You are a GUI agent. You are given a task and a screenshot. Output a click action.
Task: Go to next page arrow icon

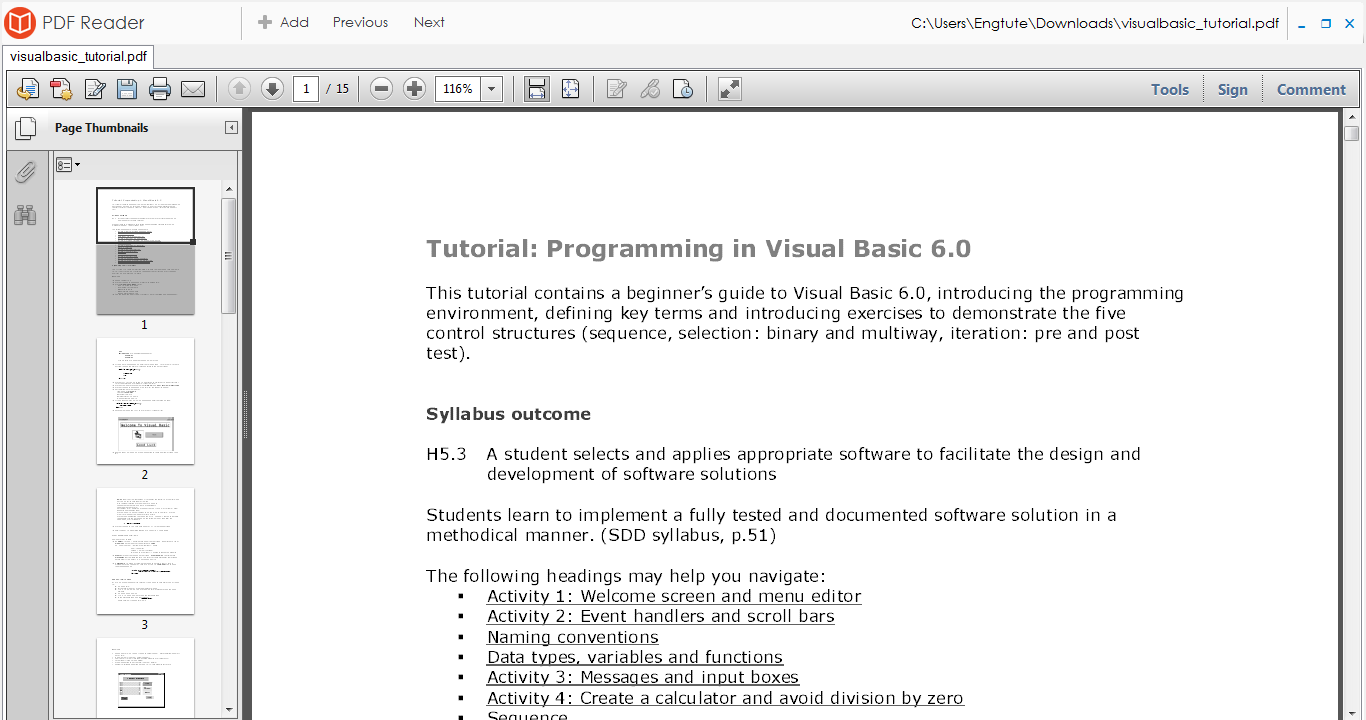coord(272,89)
